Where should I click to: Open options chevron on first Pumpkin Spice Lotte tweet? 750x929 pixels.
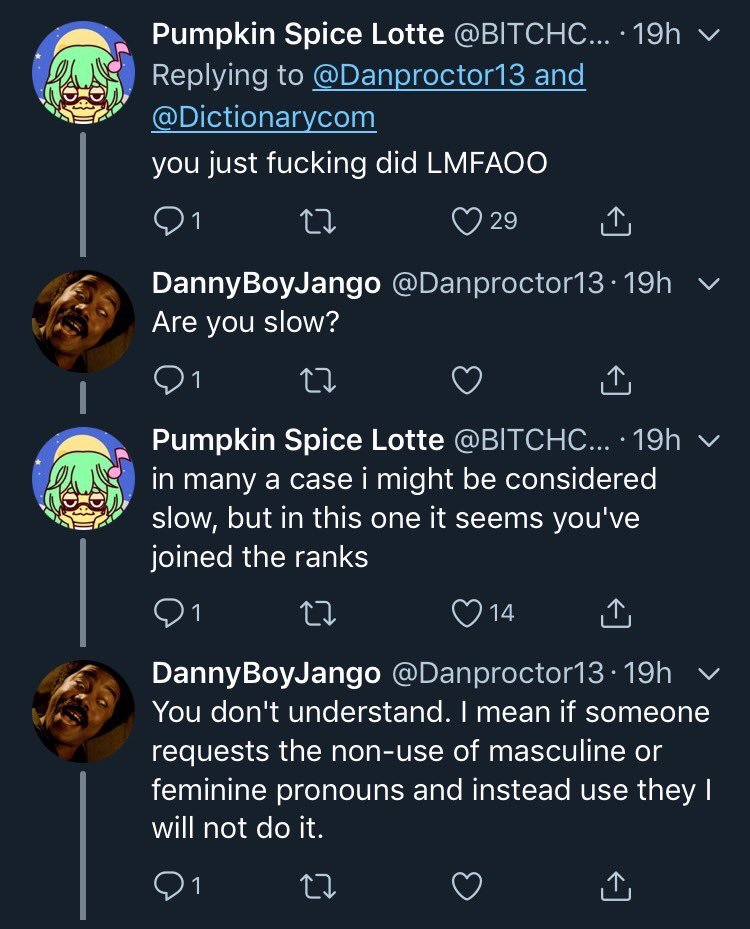click(x=708, y=36)
